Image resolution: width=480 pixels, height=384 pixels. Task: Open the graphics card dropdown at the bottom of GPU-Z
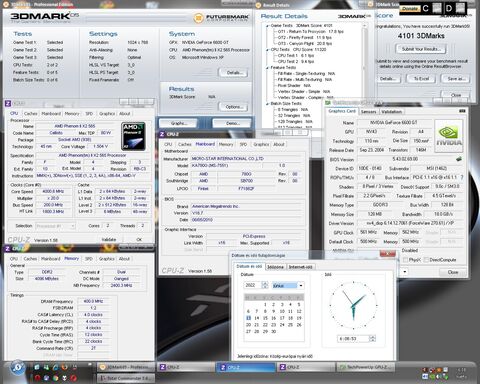[x=405, y=272]
